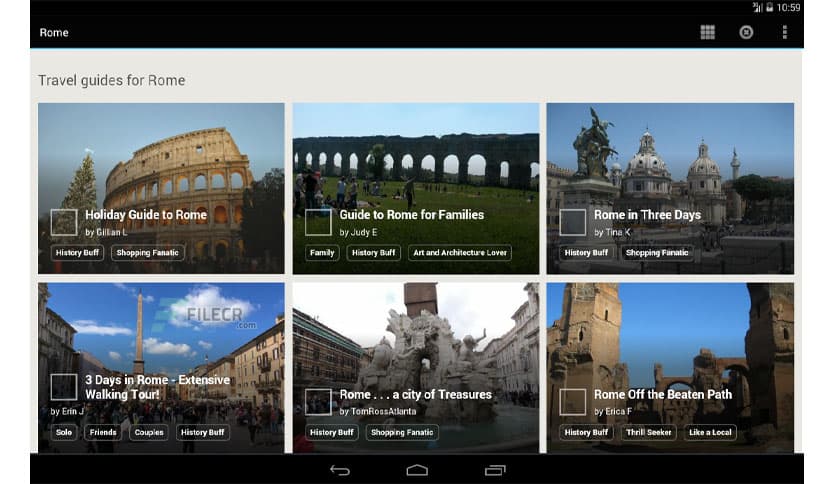The height and width of the screenshot is (484, 836).
Task: Tap the Like a Local tag
Action: click(x=711, y=433)
